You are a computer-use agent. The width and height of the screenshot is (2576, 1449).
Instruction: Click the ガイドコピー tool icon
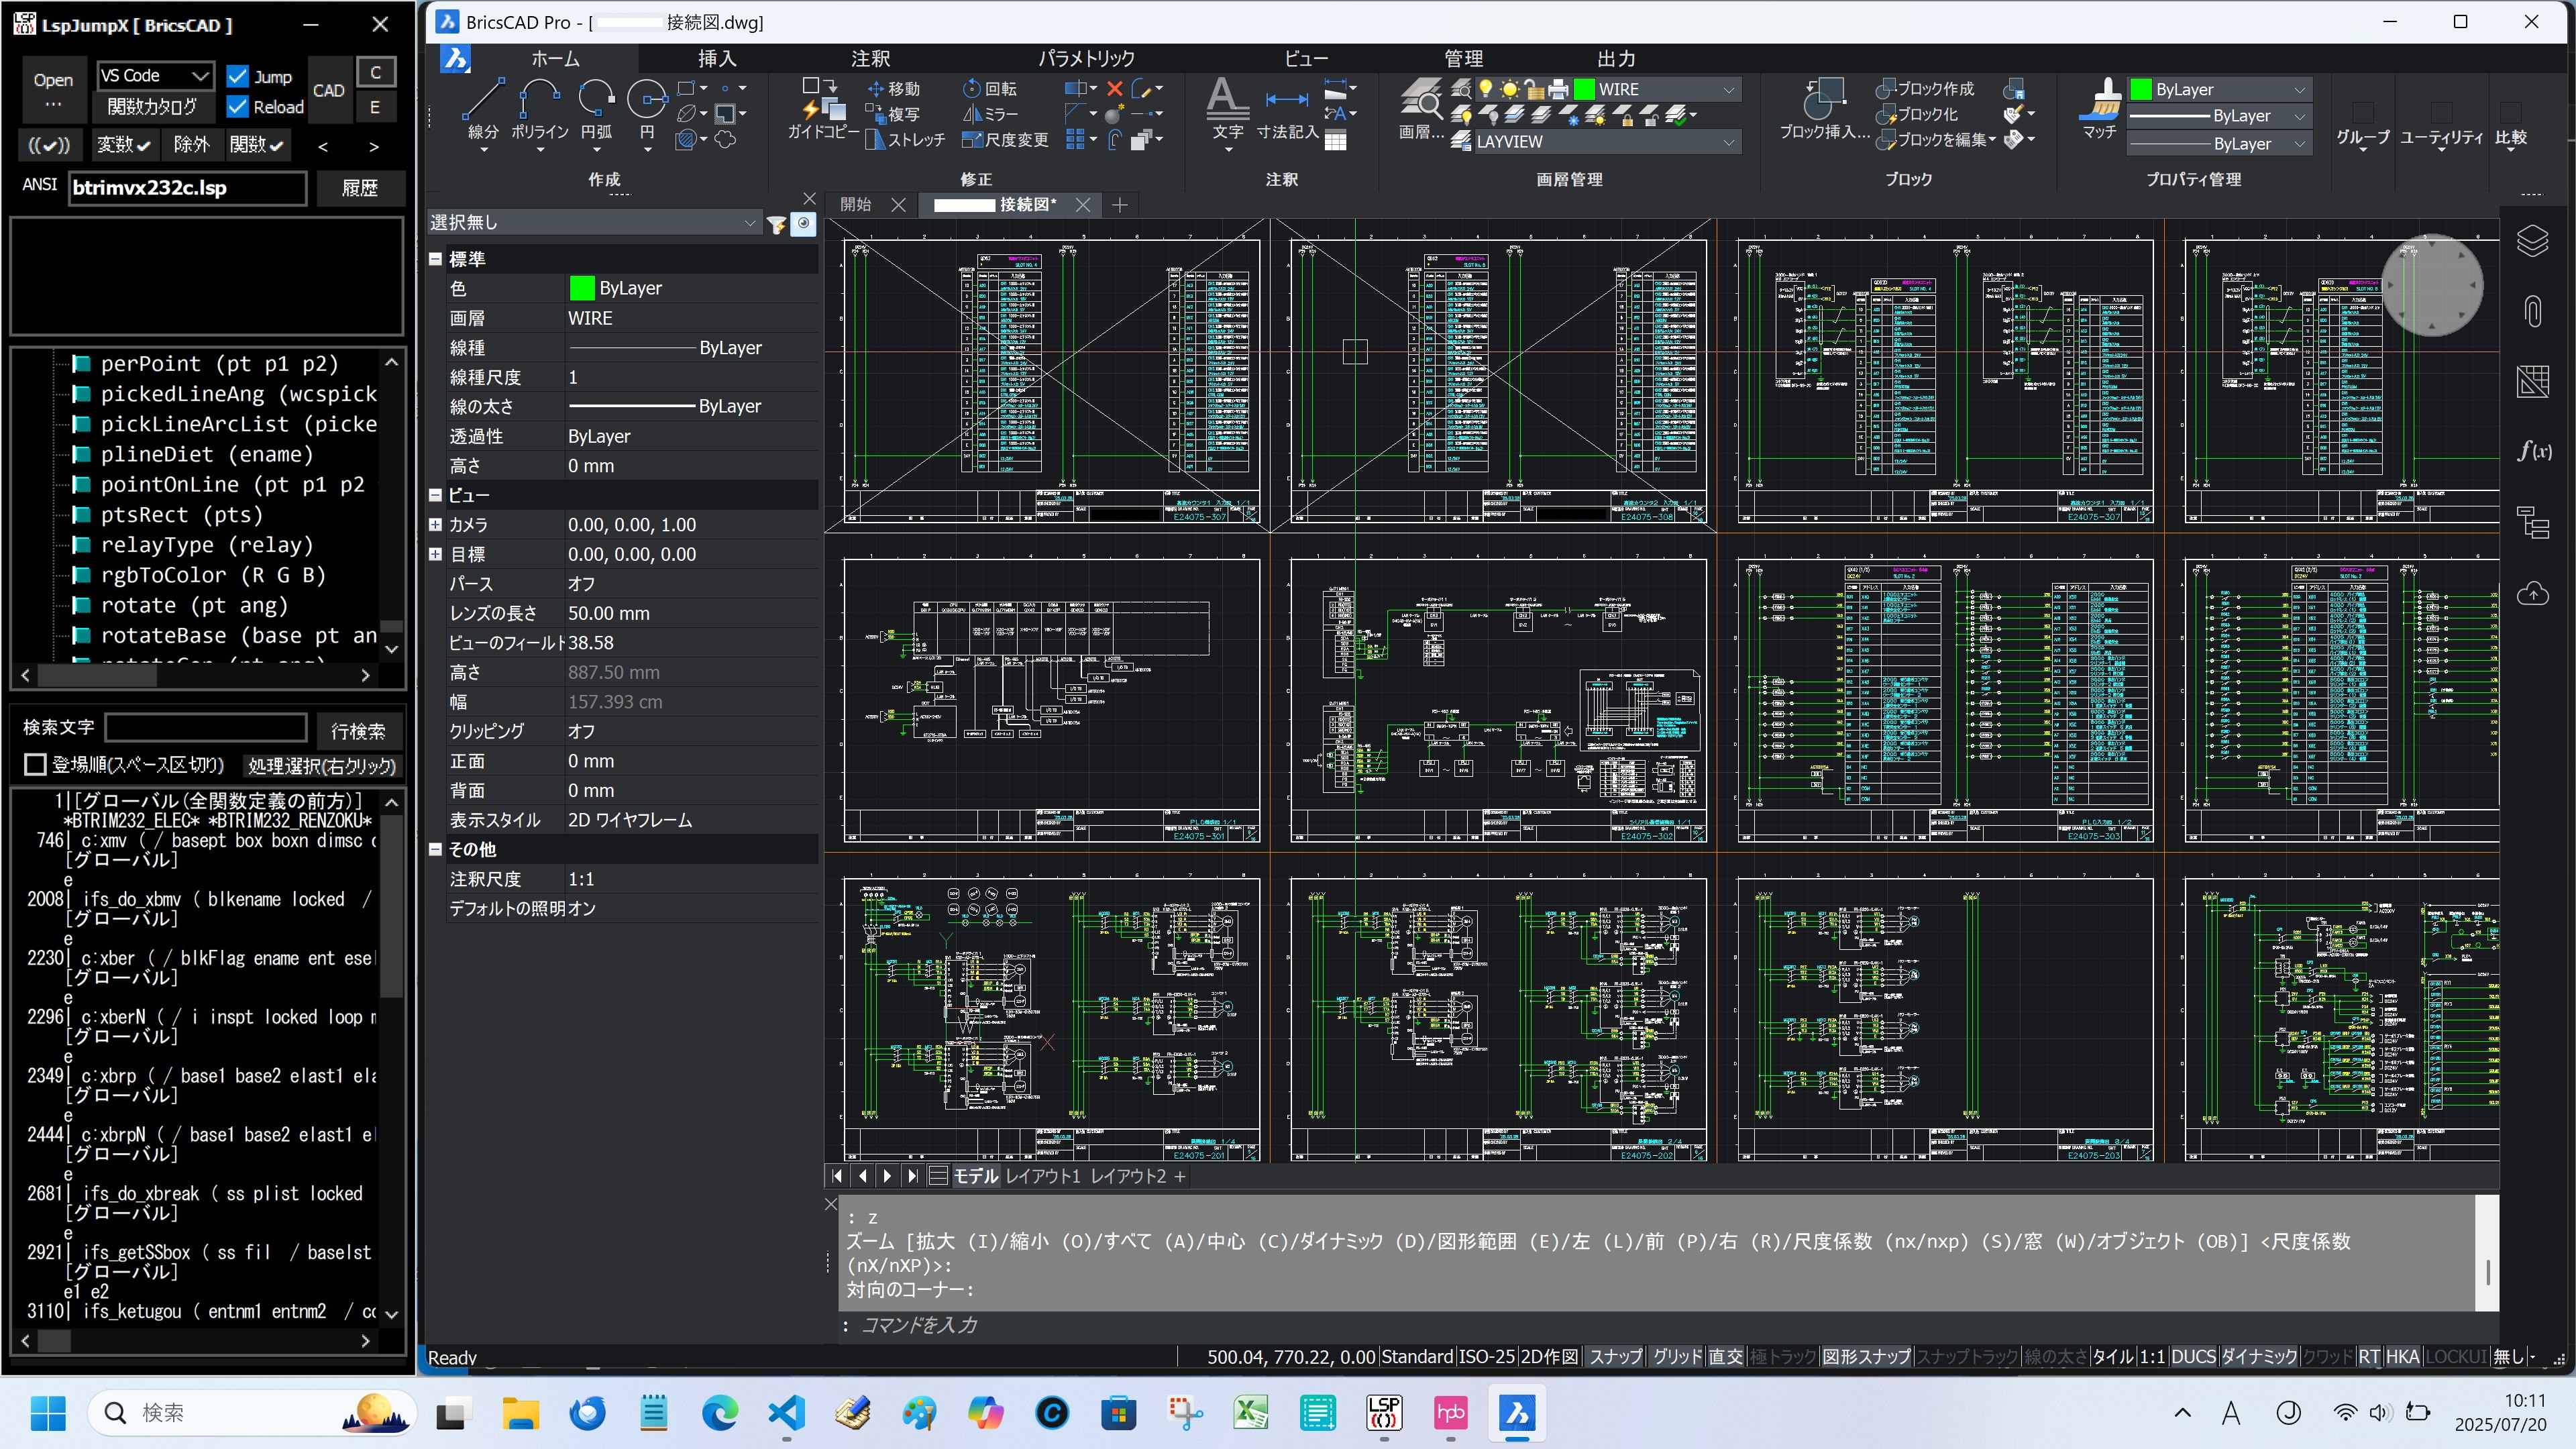tap(823, 100)
